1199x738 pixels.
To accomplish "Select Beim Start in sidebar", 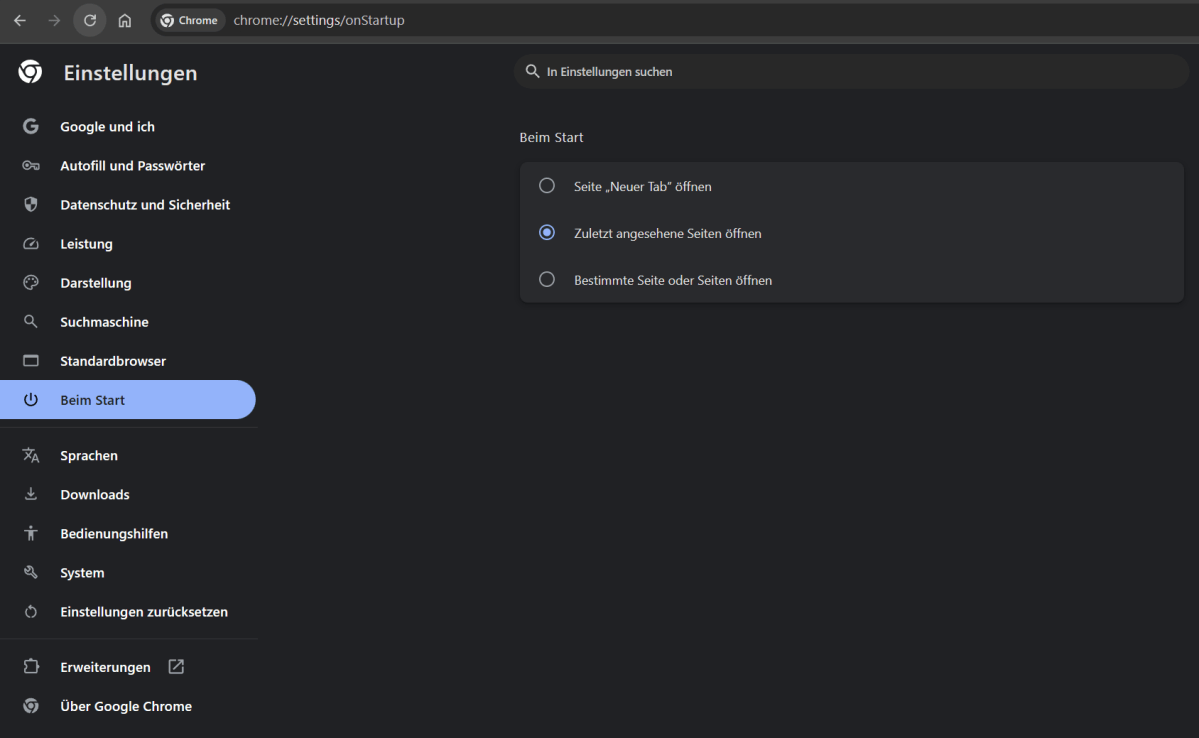I will tap(128, 399).
